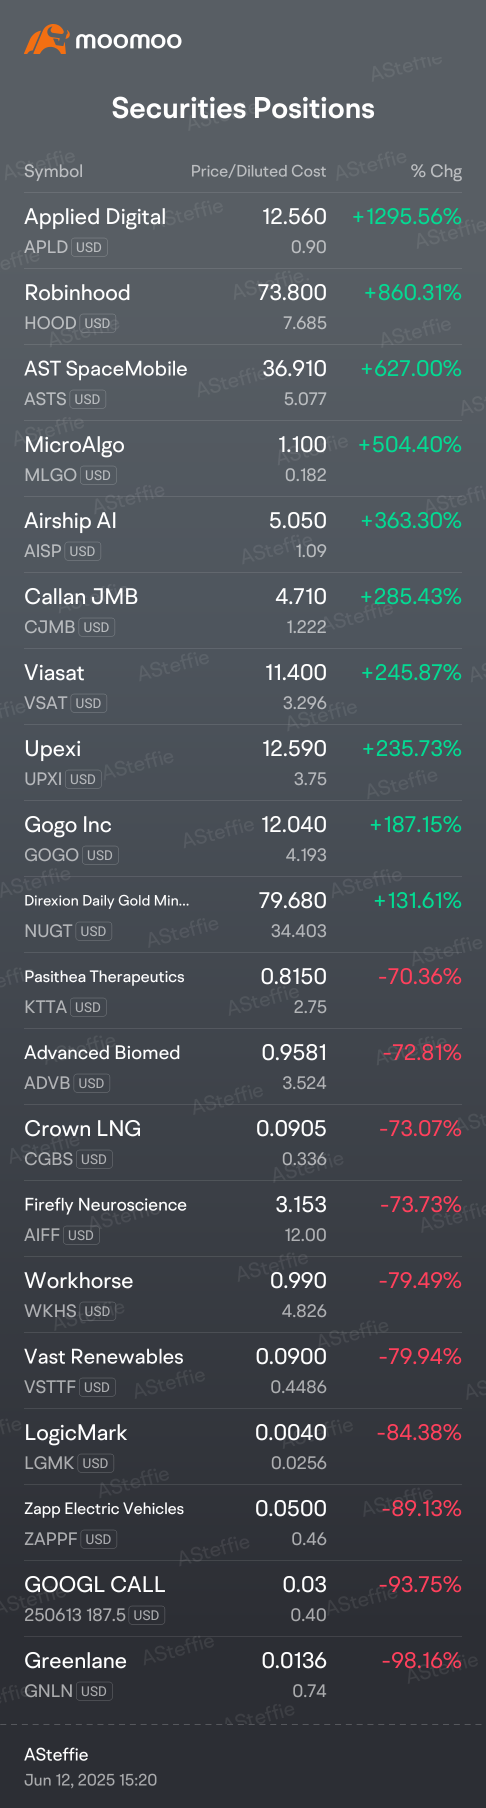The height and width of the screenshot is (1808, 486).
Task: Click the Securities Positions title
Action: click(243, 109)
